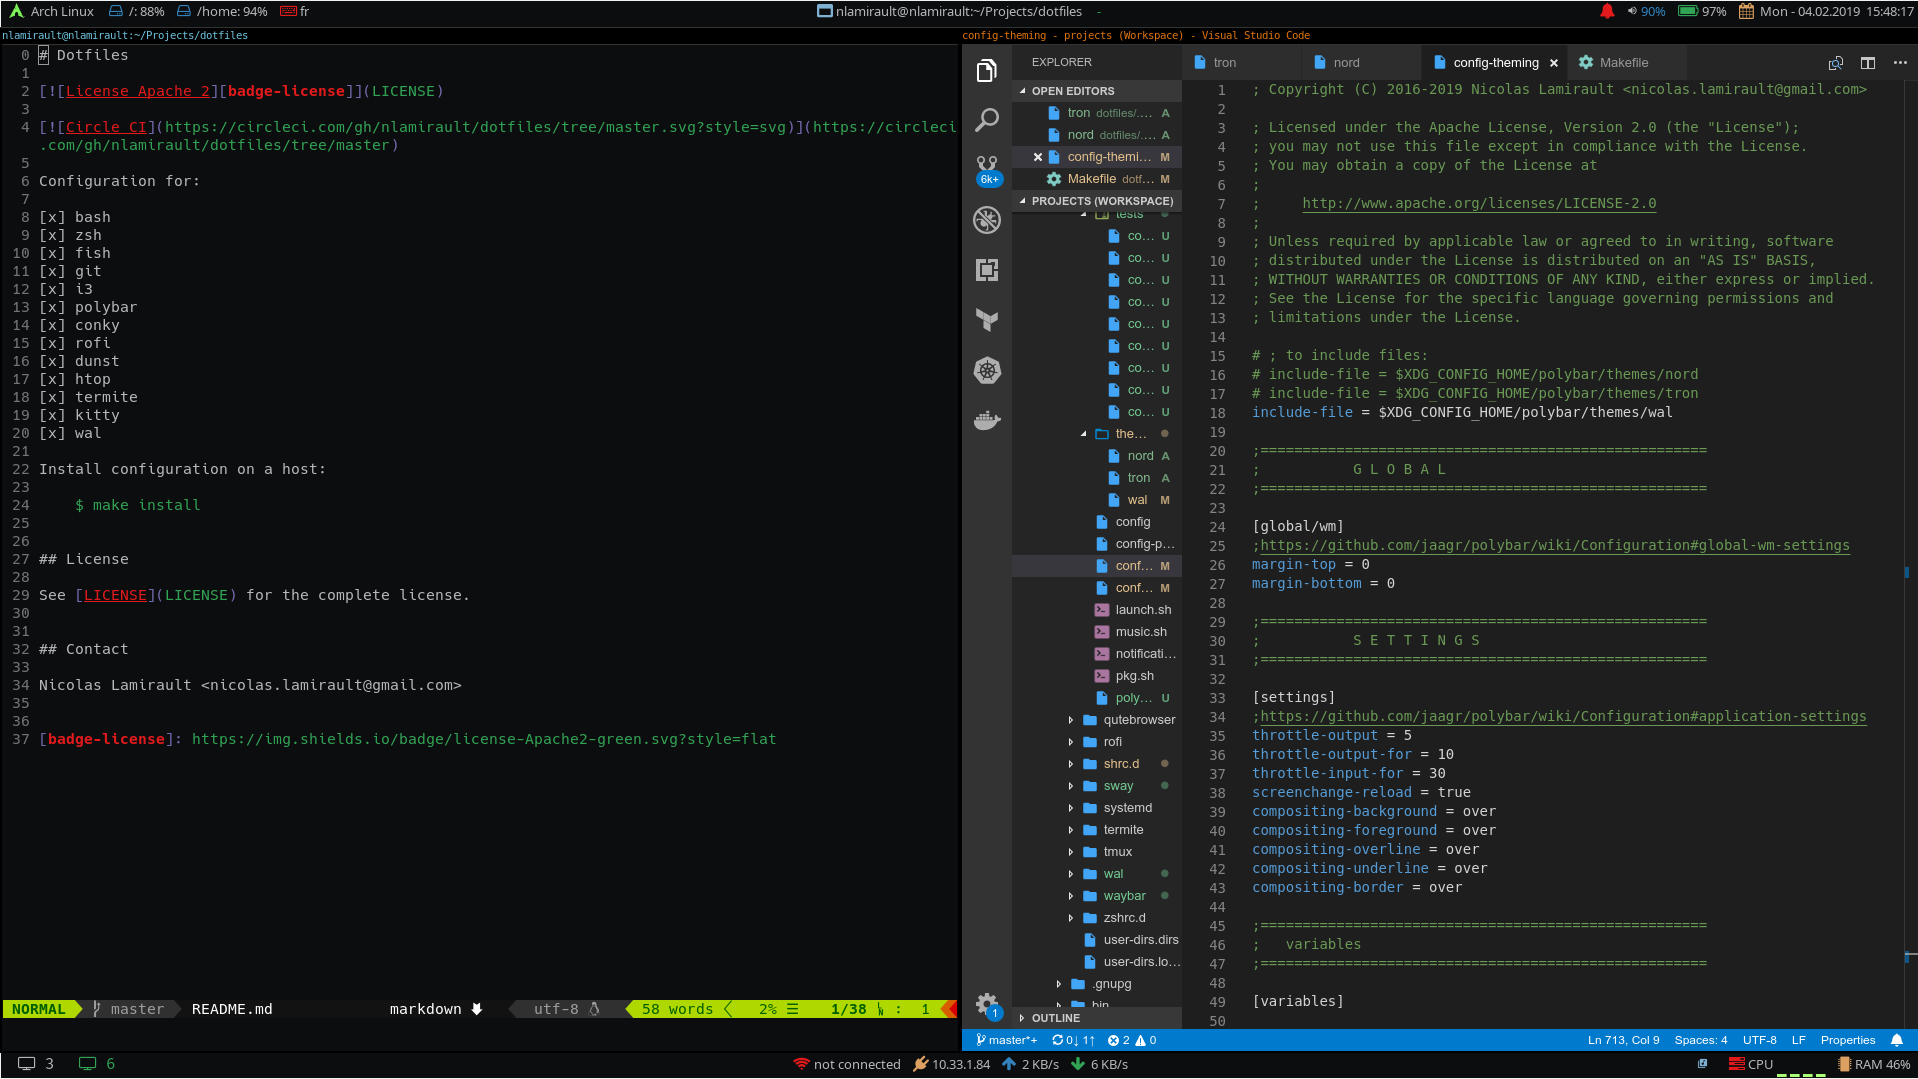Open the editor More Actions ellipsis
Screen dimensions: 1918x1079
click(1900, 63)
